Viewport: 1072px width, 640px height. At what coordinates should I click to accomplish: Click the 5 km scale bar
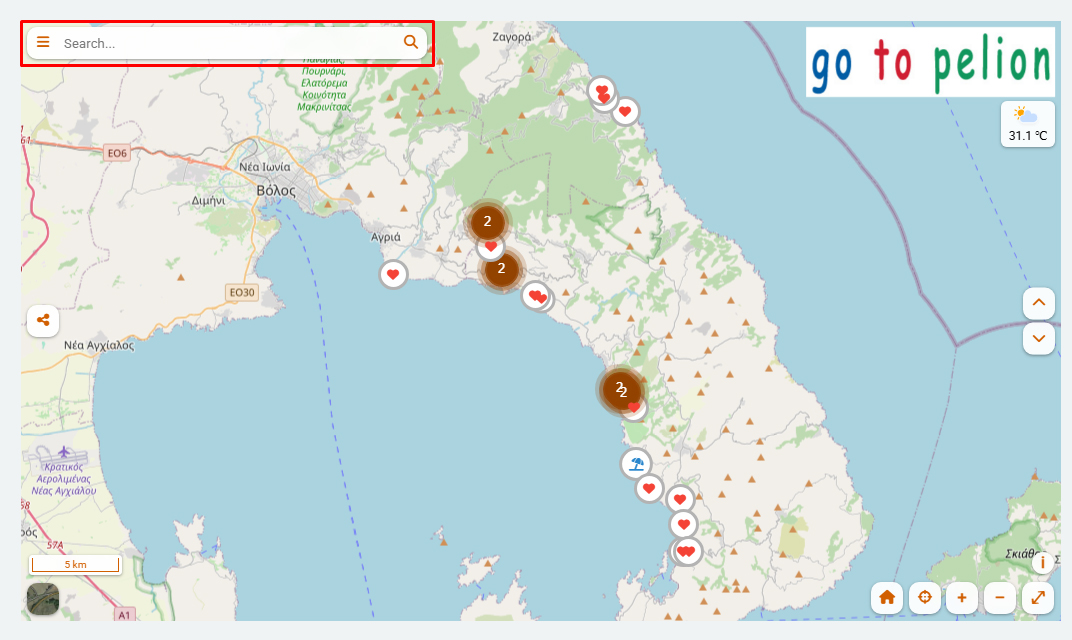pyautogui.click(x=75, y=565)
